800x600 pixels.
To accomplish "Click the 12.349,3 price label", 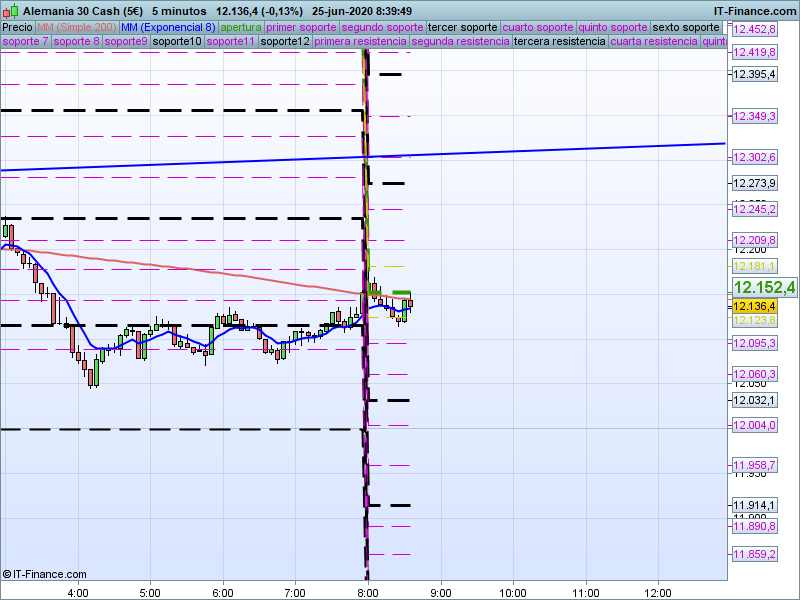I will [x=754, y=116].
